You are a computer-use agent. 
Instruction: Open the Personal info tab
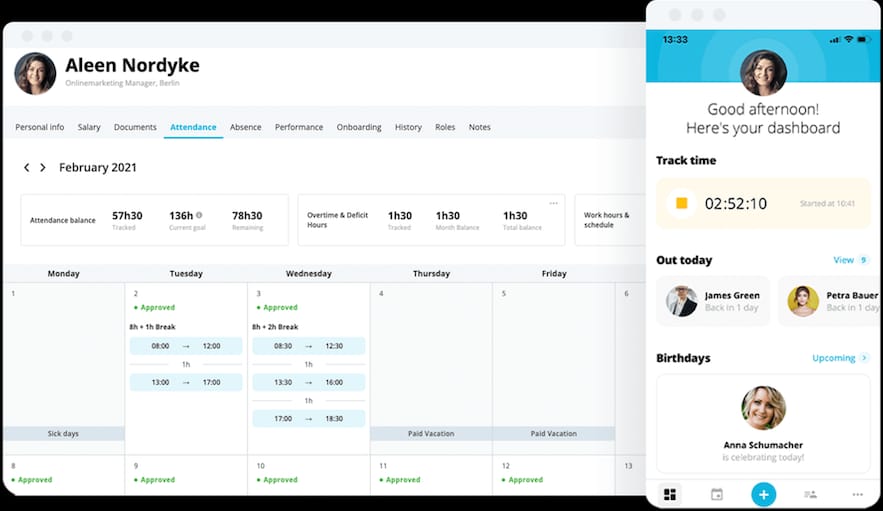39,127
